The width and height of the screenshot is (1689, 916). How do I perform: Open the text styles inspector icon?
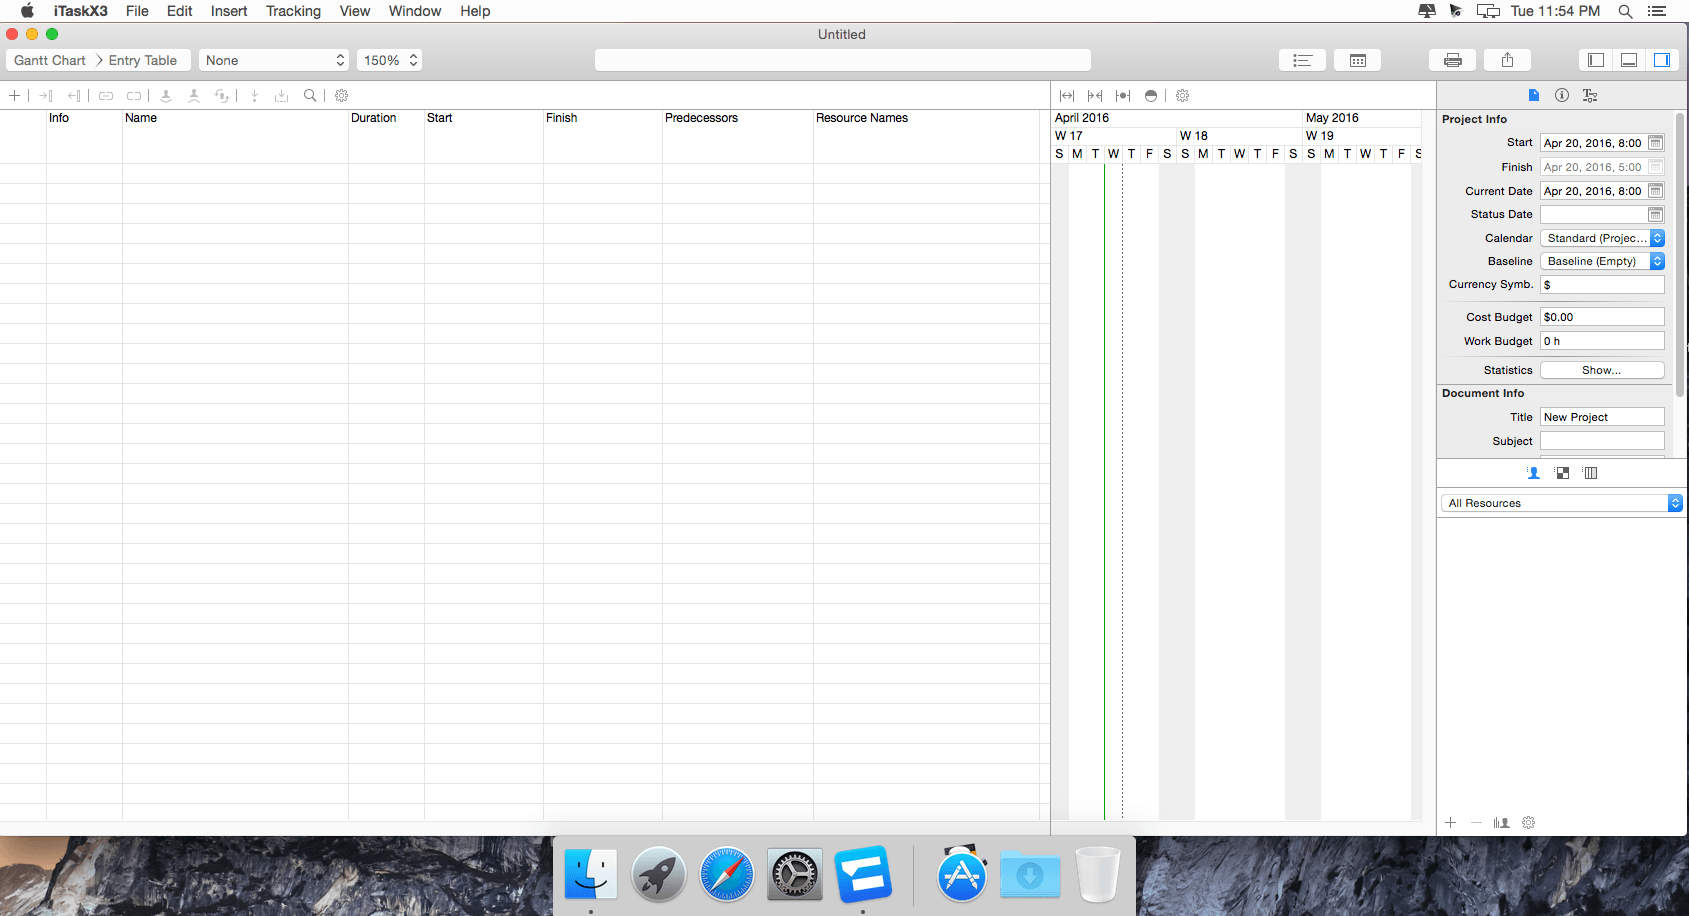click(x=1590, y=95)
